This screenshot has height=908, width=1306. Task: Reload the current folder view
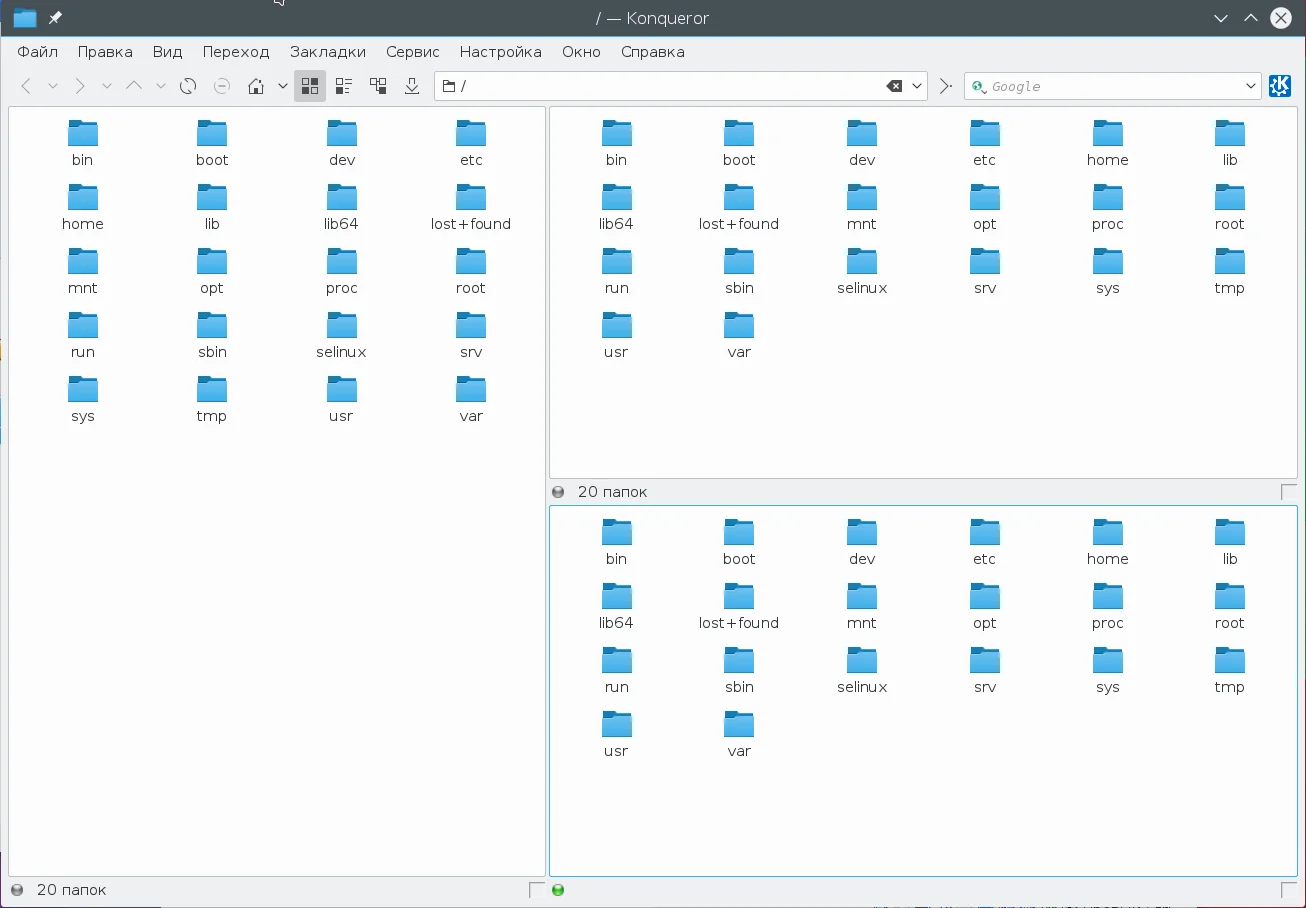[188, 86]
